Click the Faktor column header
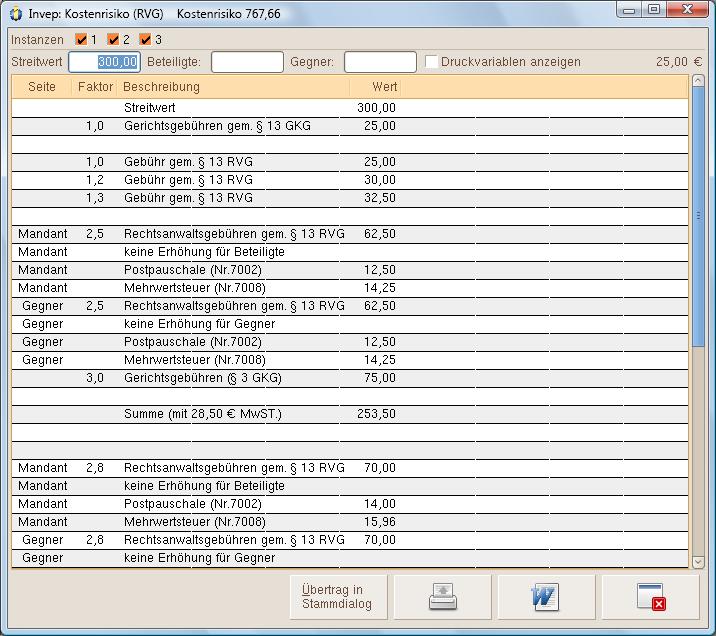This screenshot has width=716, height=636. click(95, 87)
